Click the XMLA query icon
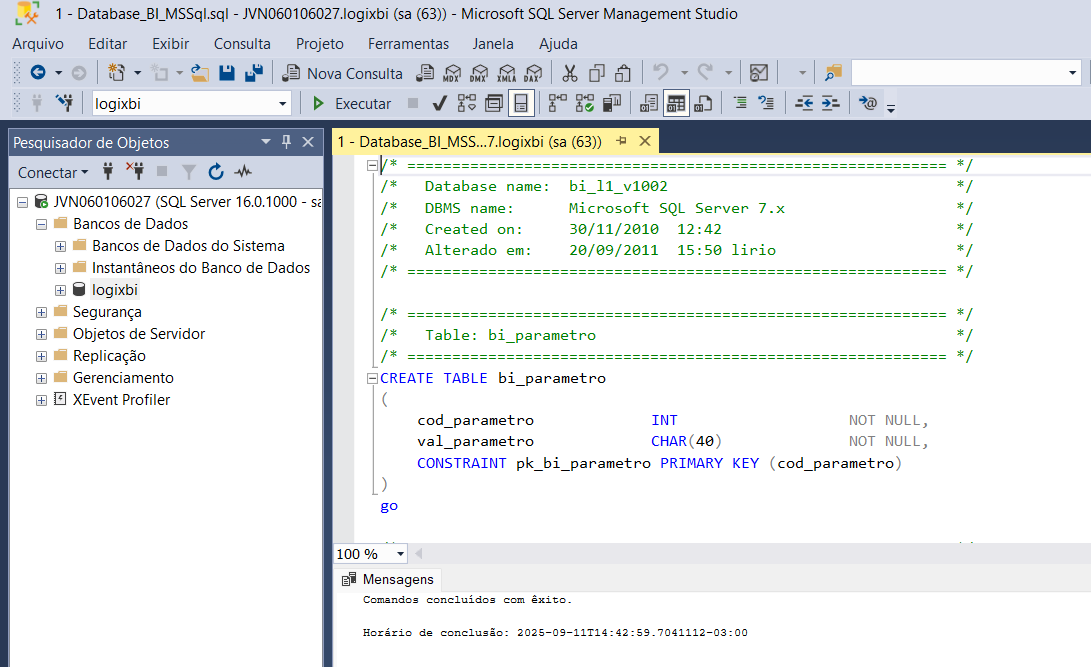Viewport: 1091px width, 667px height. pyautogui.click(x=507, y=73)
